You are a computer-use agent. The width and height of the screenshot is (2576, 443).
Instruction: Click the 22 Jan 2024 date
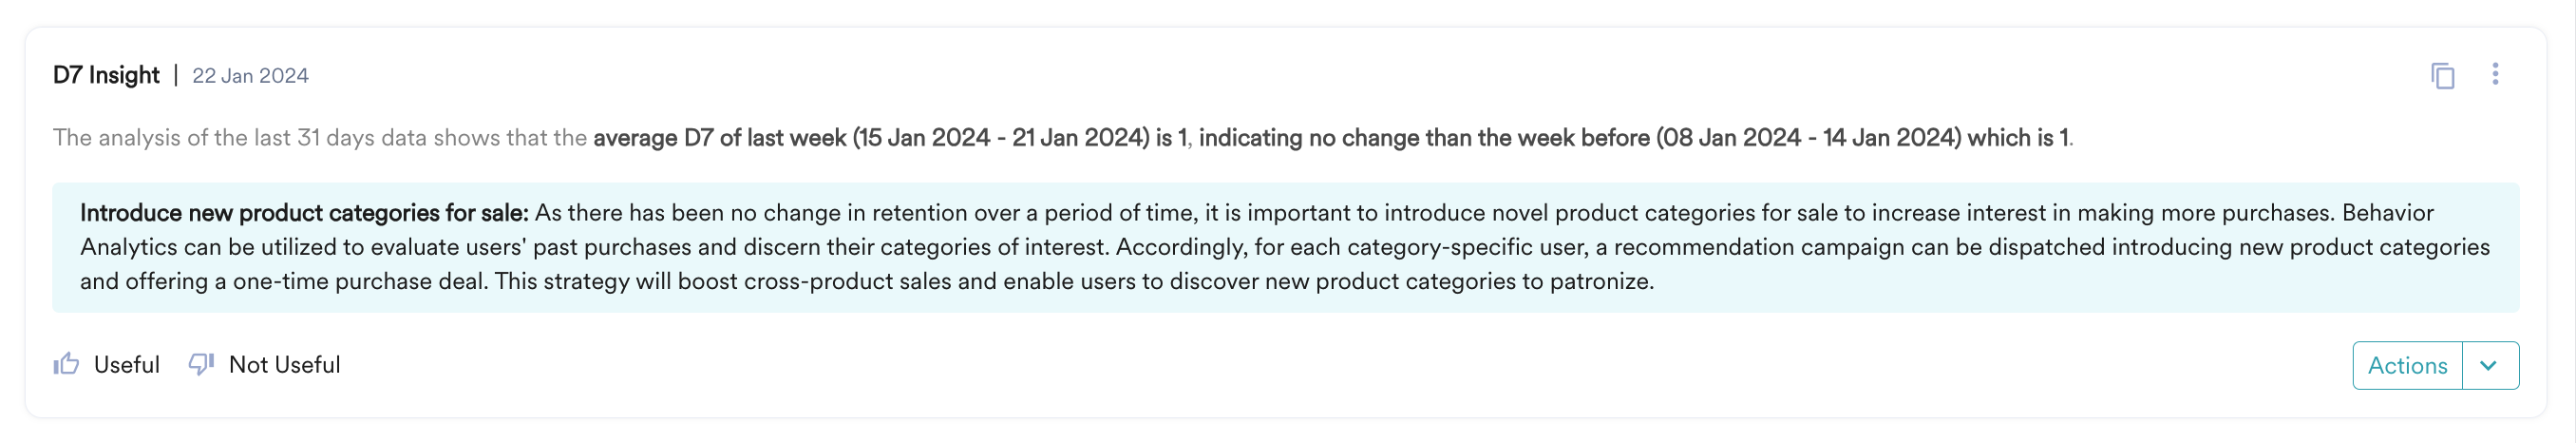click(x=250, y=76)
